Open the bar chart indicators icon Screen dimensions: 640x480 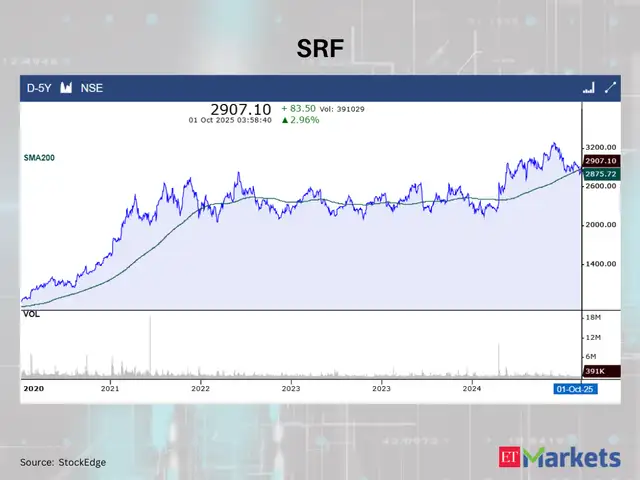[588, 88]
